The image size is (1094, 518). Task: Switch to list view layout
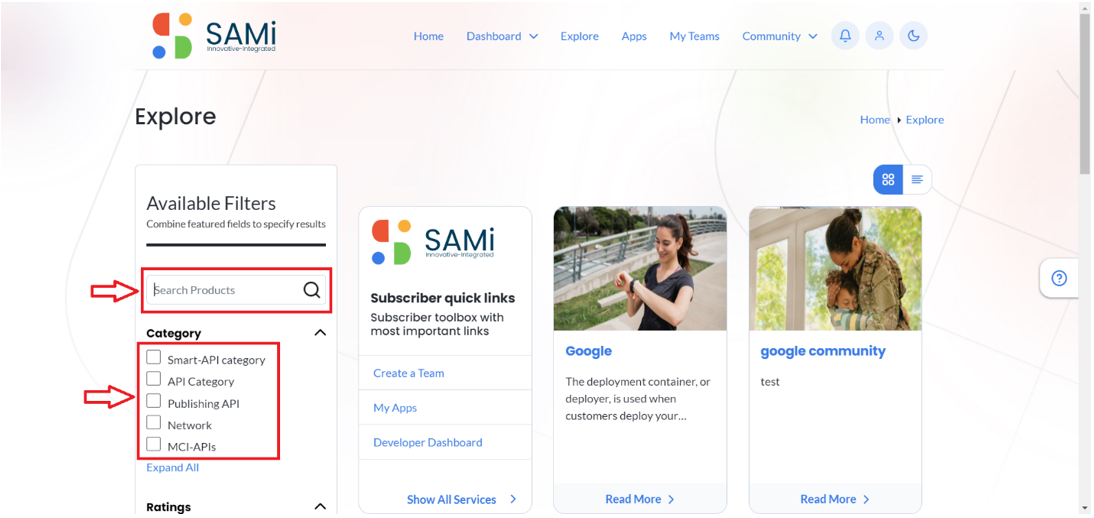[917, 179]
